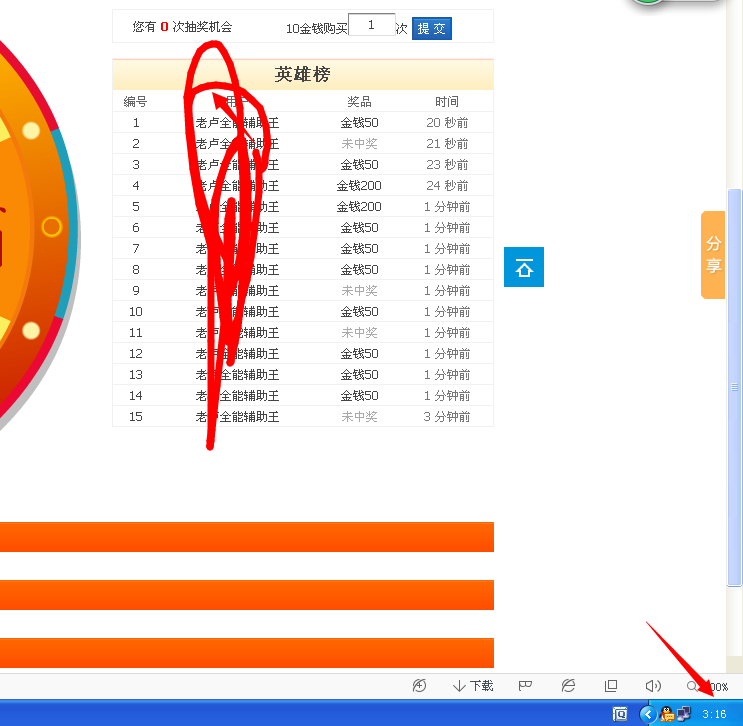Click the flag icon in status bar
Viewport: 743px width, 726px height.
click(525, 686)
